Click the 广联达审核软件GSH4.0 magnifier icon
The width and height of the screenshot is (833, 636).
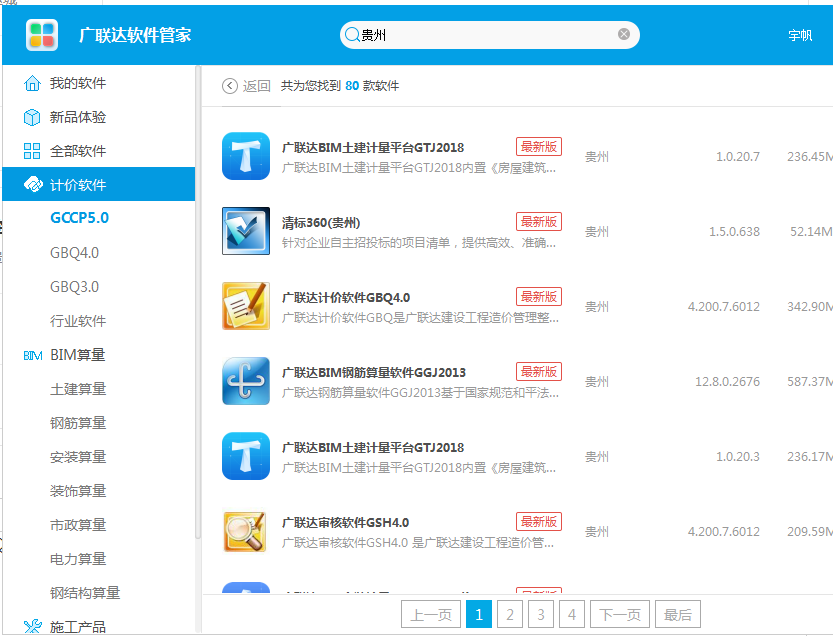(x=245, y=531)
